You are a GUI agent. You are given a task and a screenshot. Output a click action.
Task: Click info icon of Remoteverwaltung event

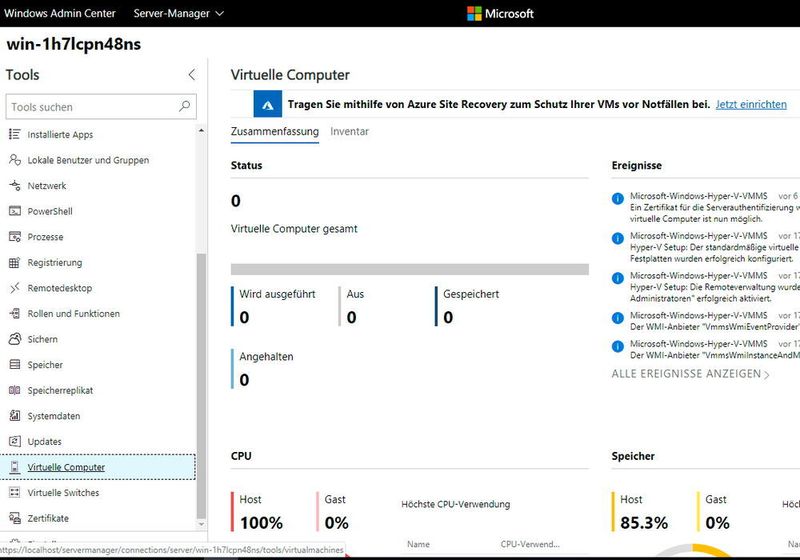click(x=617, y=278)
